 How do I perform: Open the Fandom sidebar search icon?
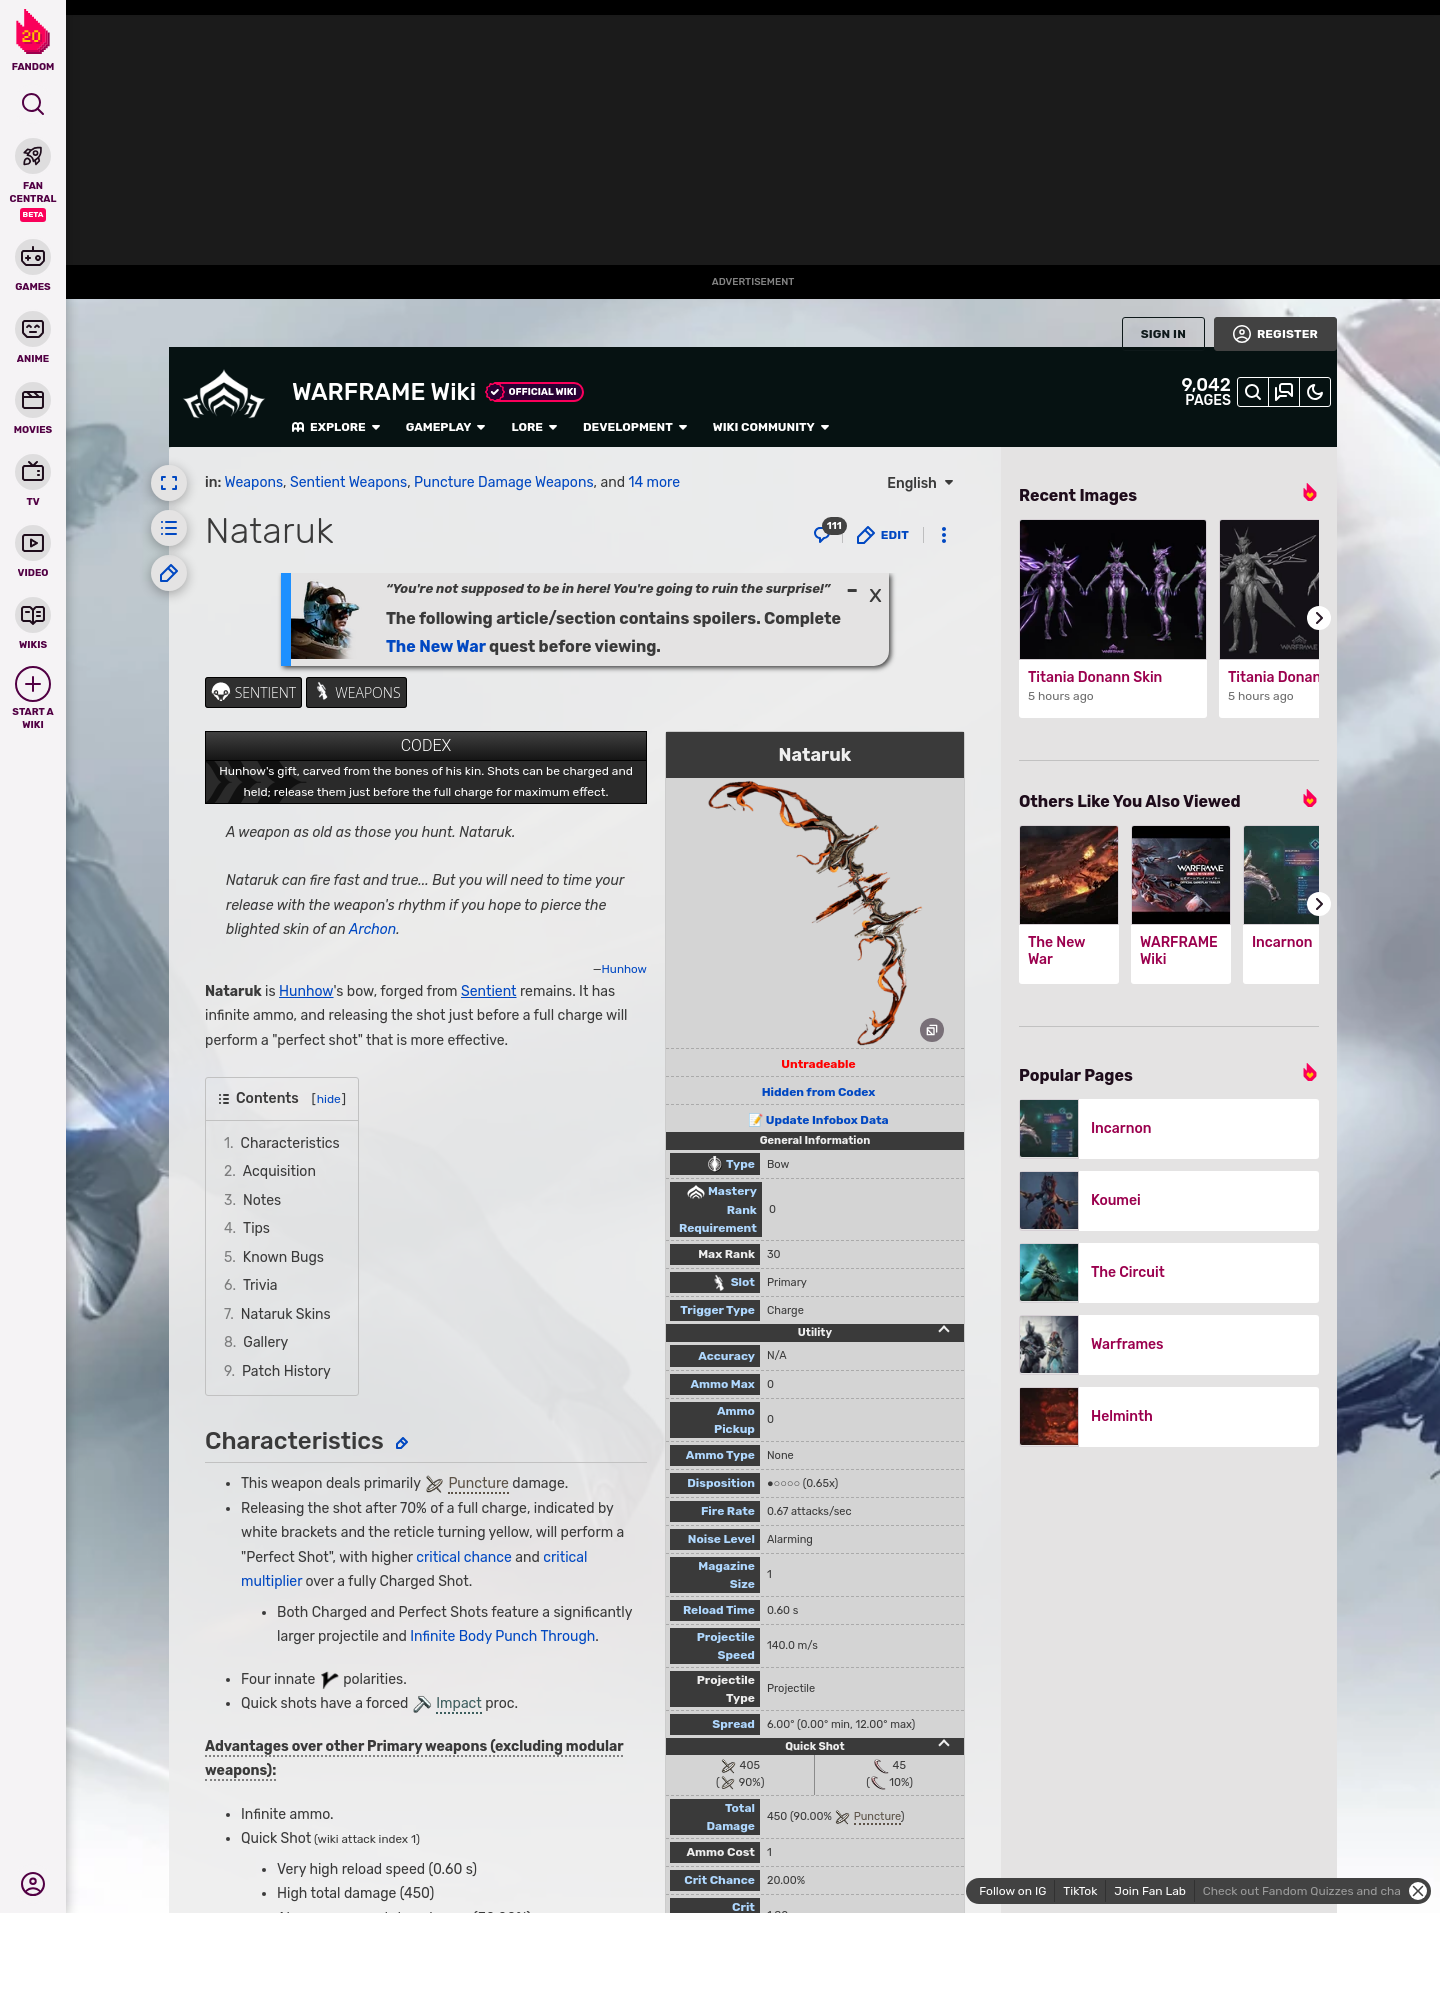coord(33,104)
